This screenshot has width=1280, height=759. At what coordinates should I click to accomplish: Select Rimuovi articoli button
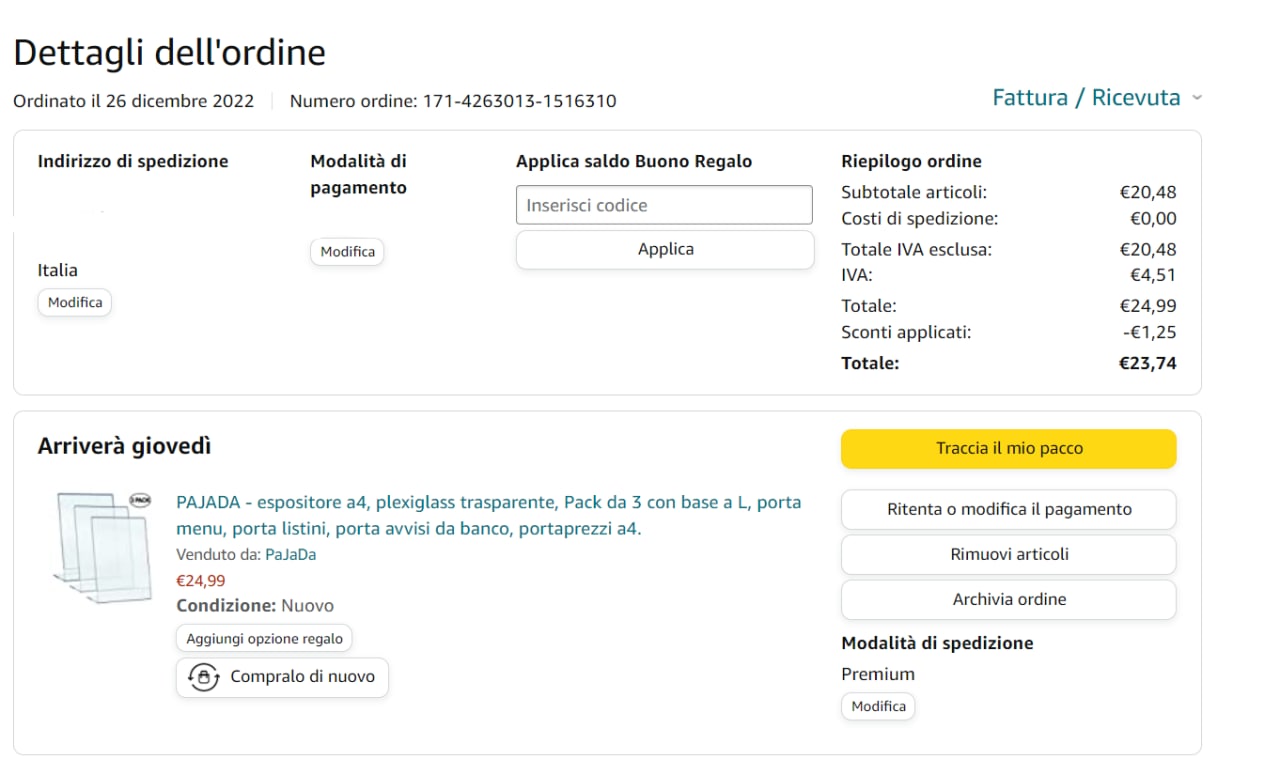pyautogui.click(x=1008, y=554)
